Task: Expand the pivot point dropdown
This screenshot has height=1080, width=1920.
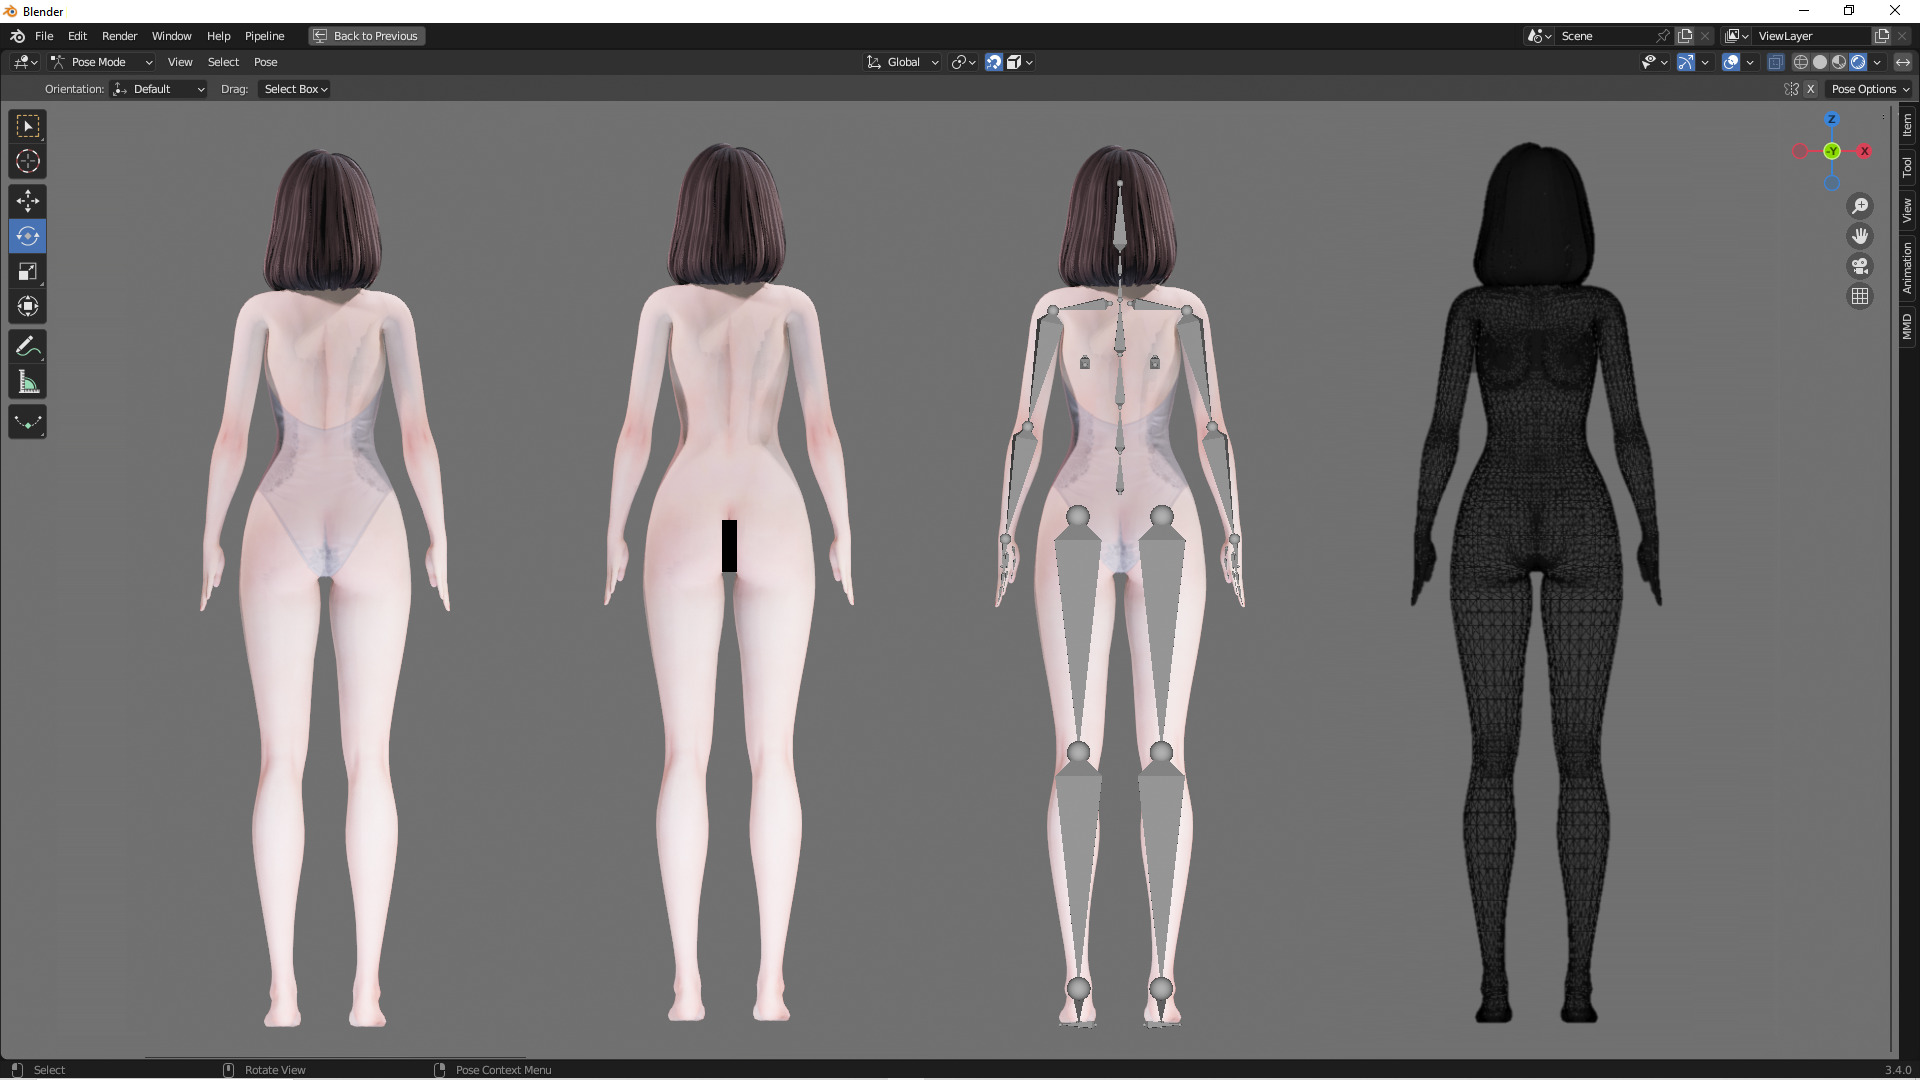Action: 964,62
